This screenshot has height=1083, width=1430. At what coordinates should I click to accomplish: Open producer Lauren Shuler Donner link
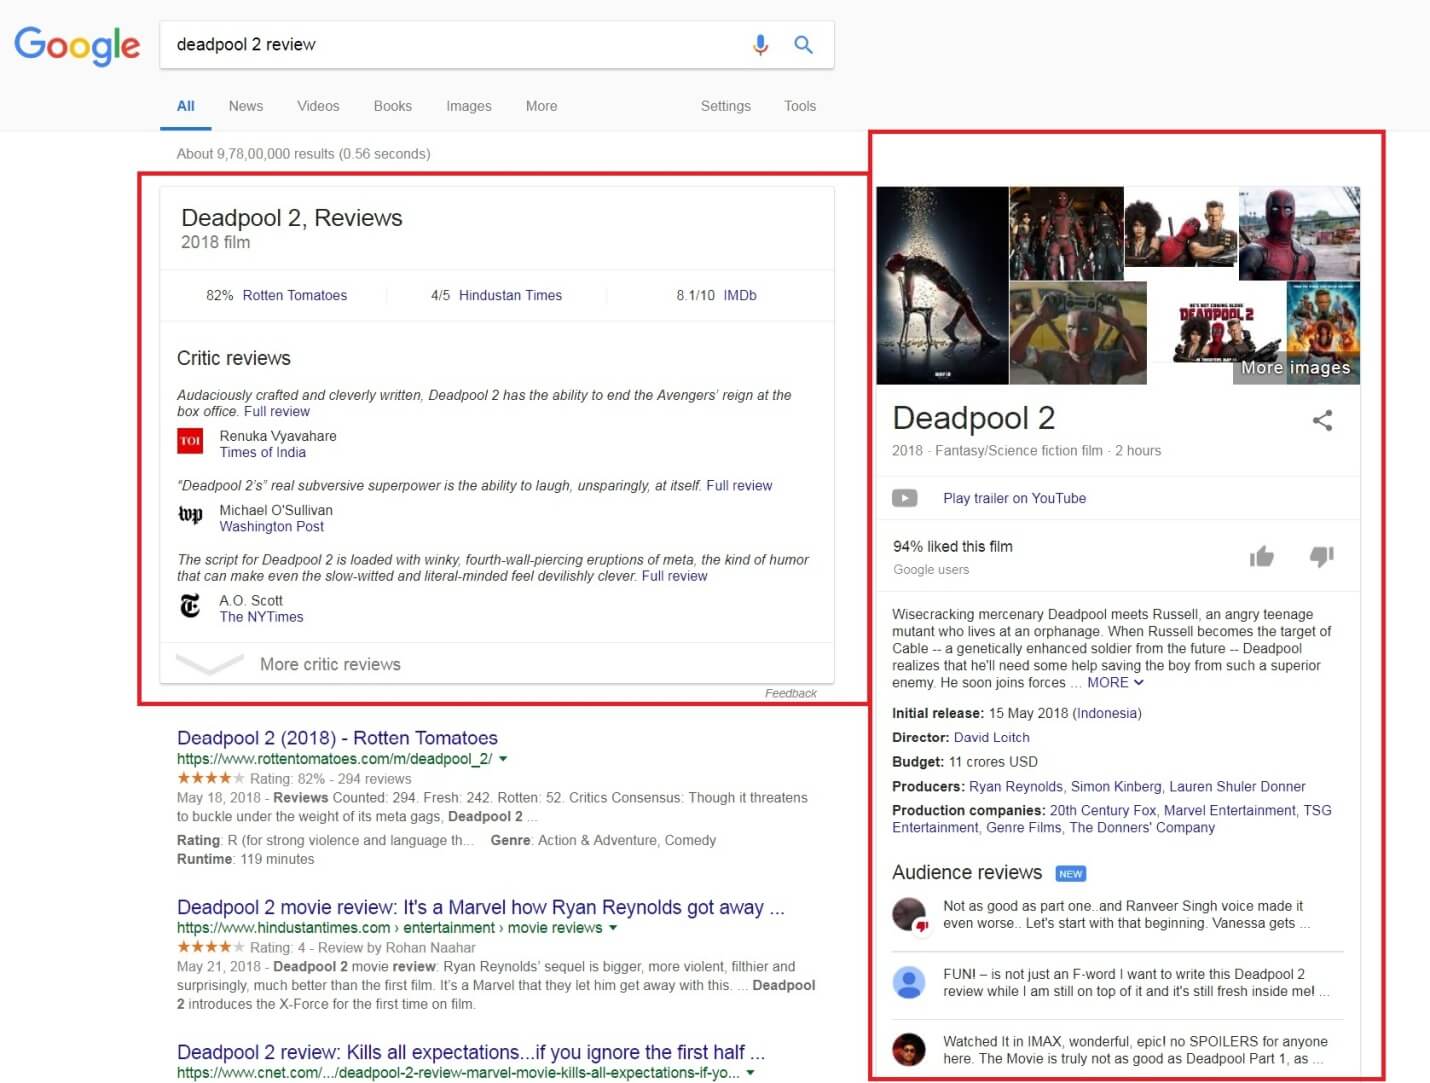pos(1237,786)
